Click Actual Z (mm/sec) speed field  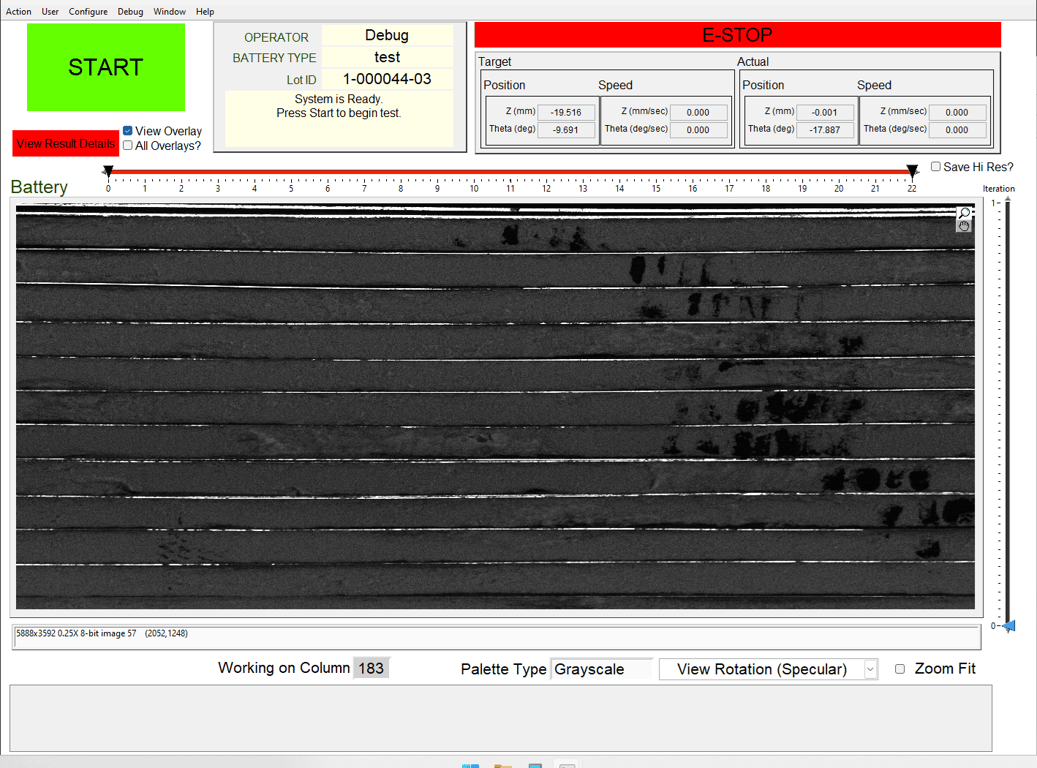coord(957,112)
